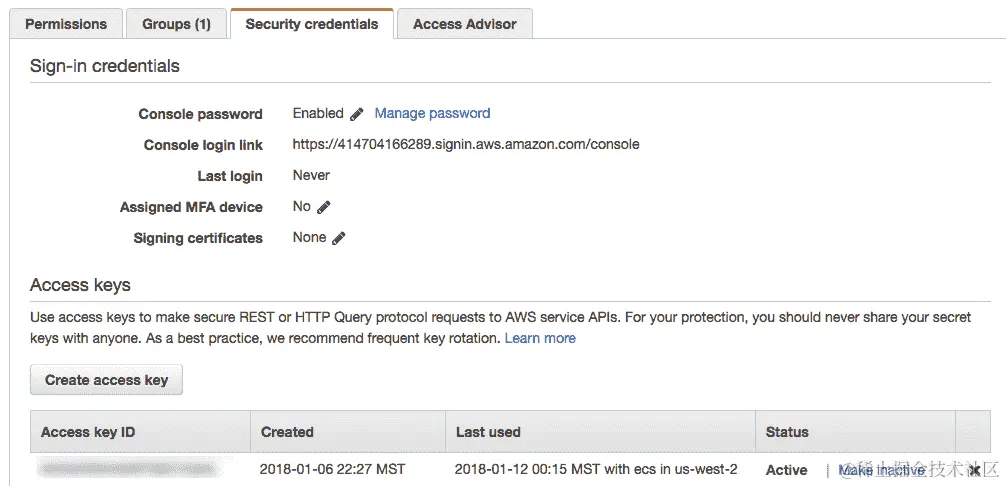Sort by Access key ID column header
Image resolution: width=1006 pixels, height=486 pixels.
click(88, 432)
